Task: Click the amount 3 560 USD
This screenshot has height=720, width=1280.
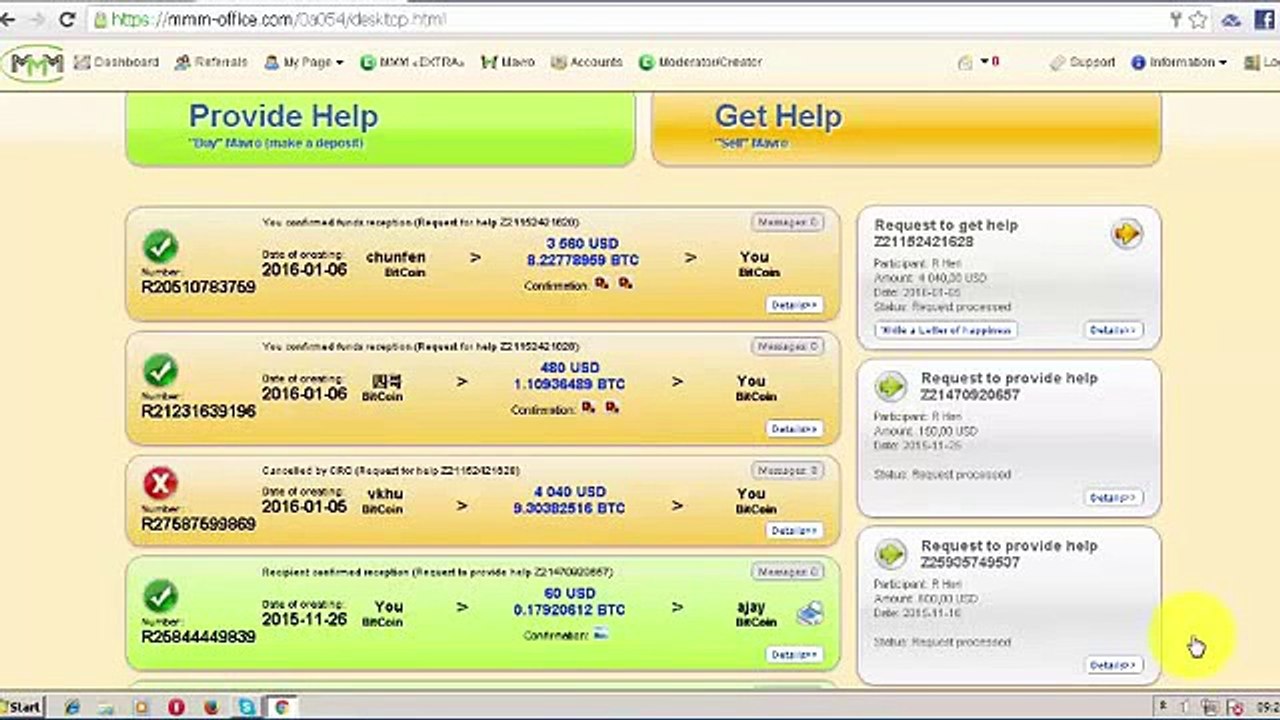Action: click(583, 244)
